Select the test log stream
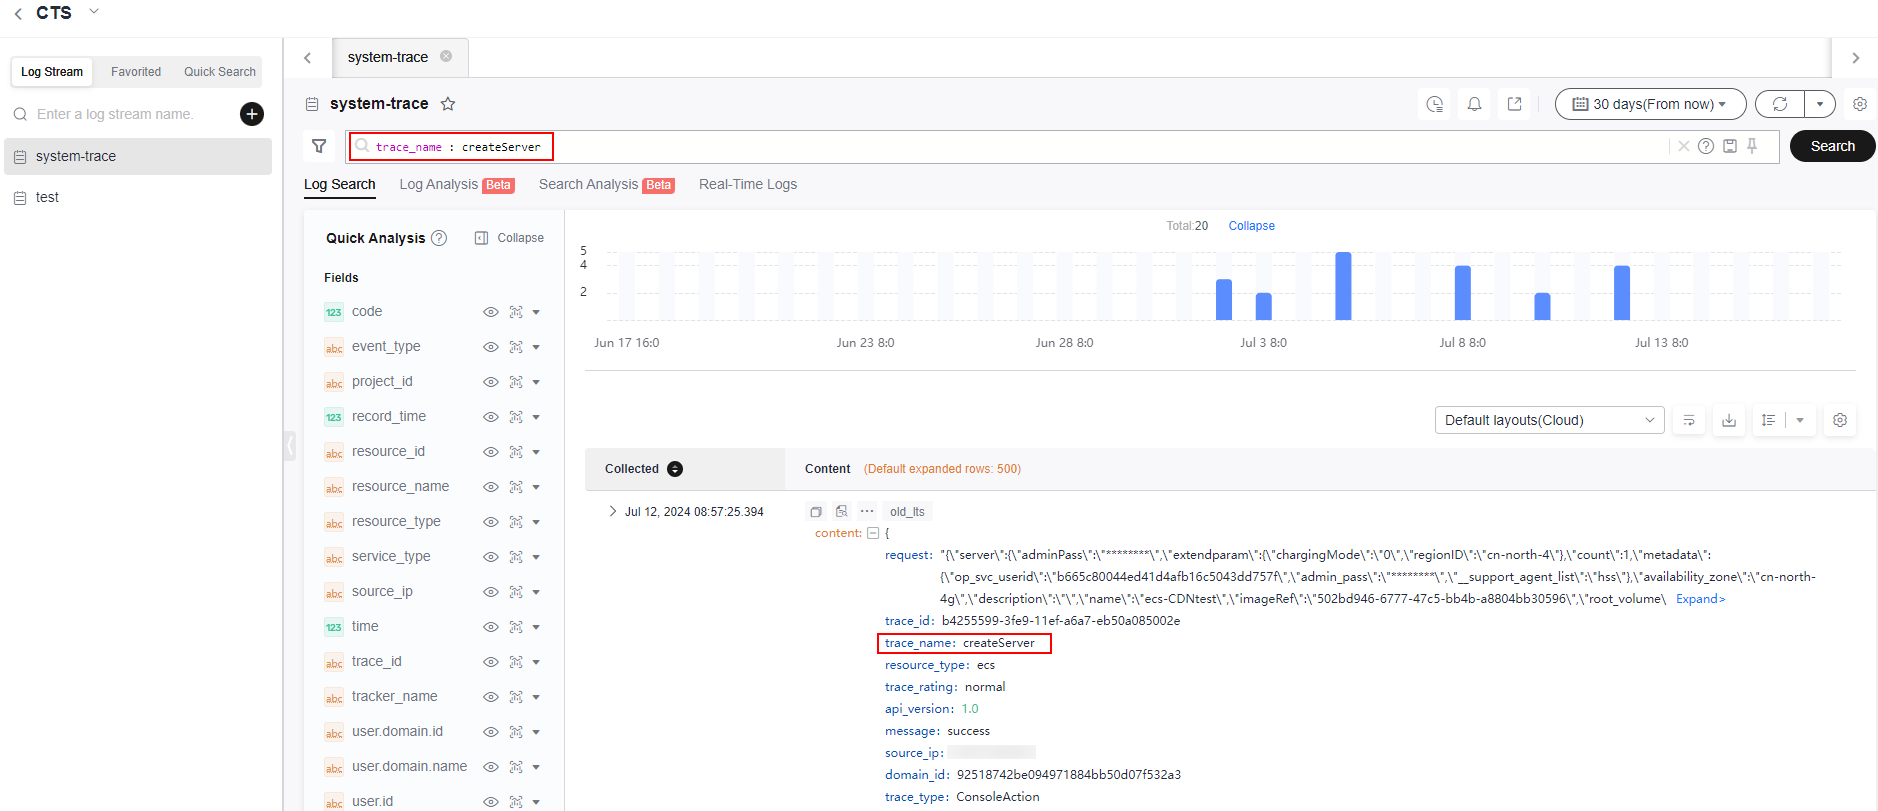Viewport: 1878px width, 811px height. point(138,198)
